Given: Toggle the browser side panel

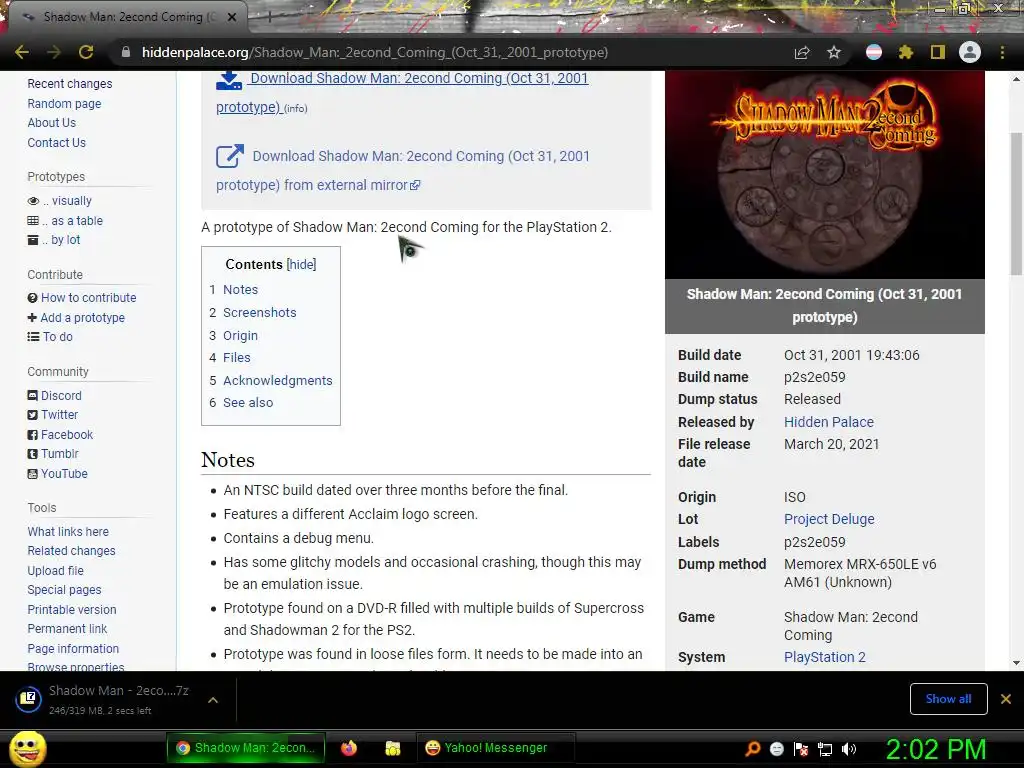Looking at the screenshot, I should pos(938,52).
